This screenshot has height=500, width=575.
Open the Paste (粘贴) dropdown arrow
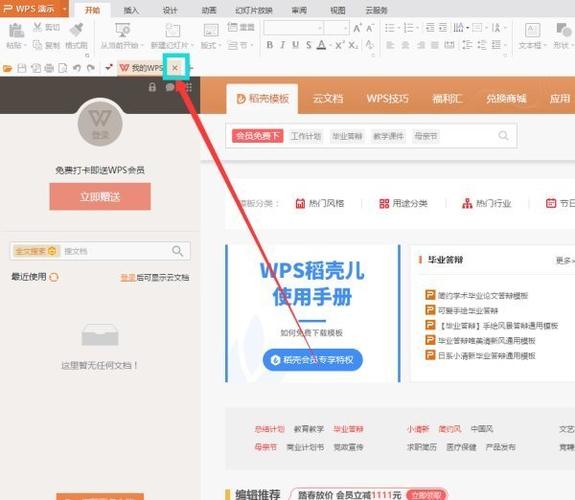click(25, 45)
